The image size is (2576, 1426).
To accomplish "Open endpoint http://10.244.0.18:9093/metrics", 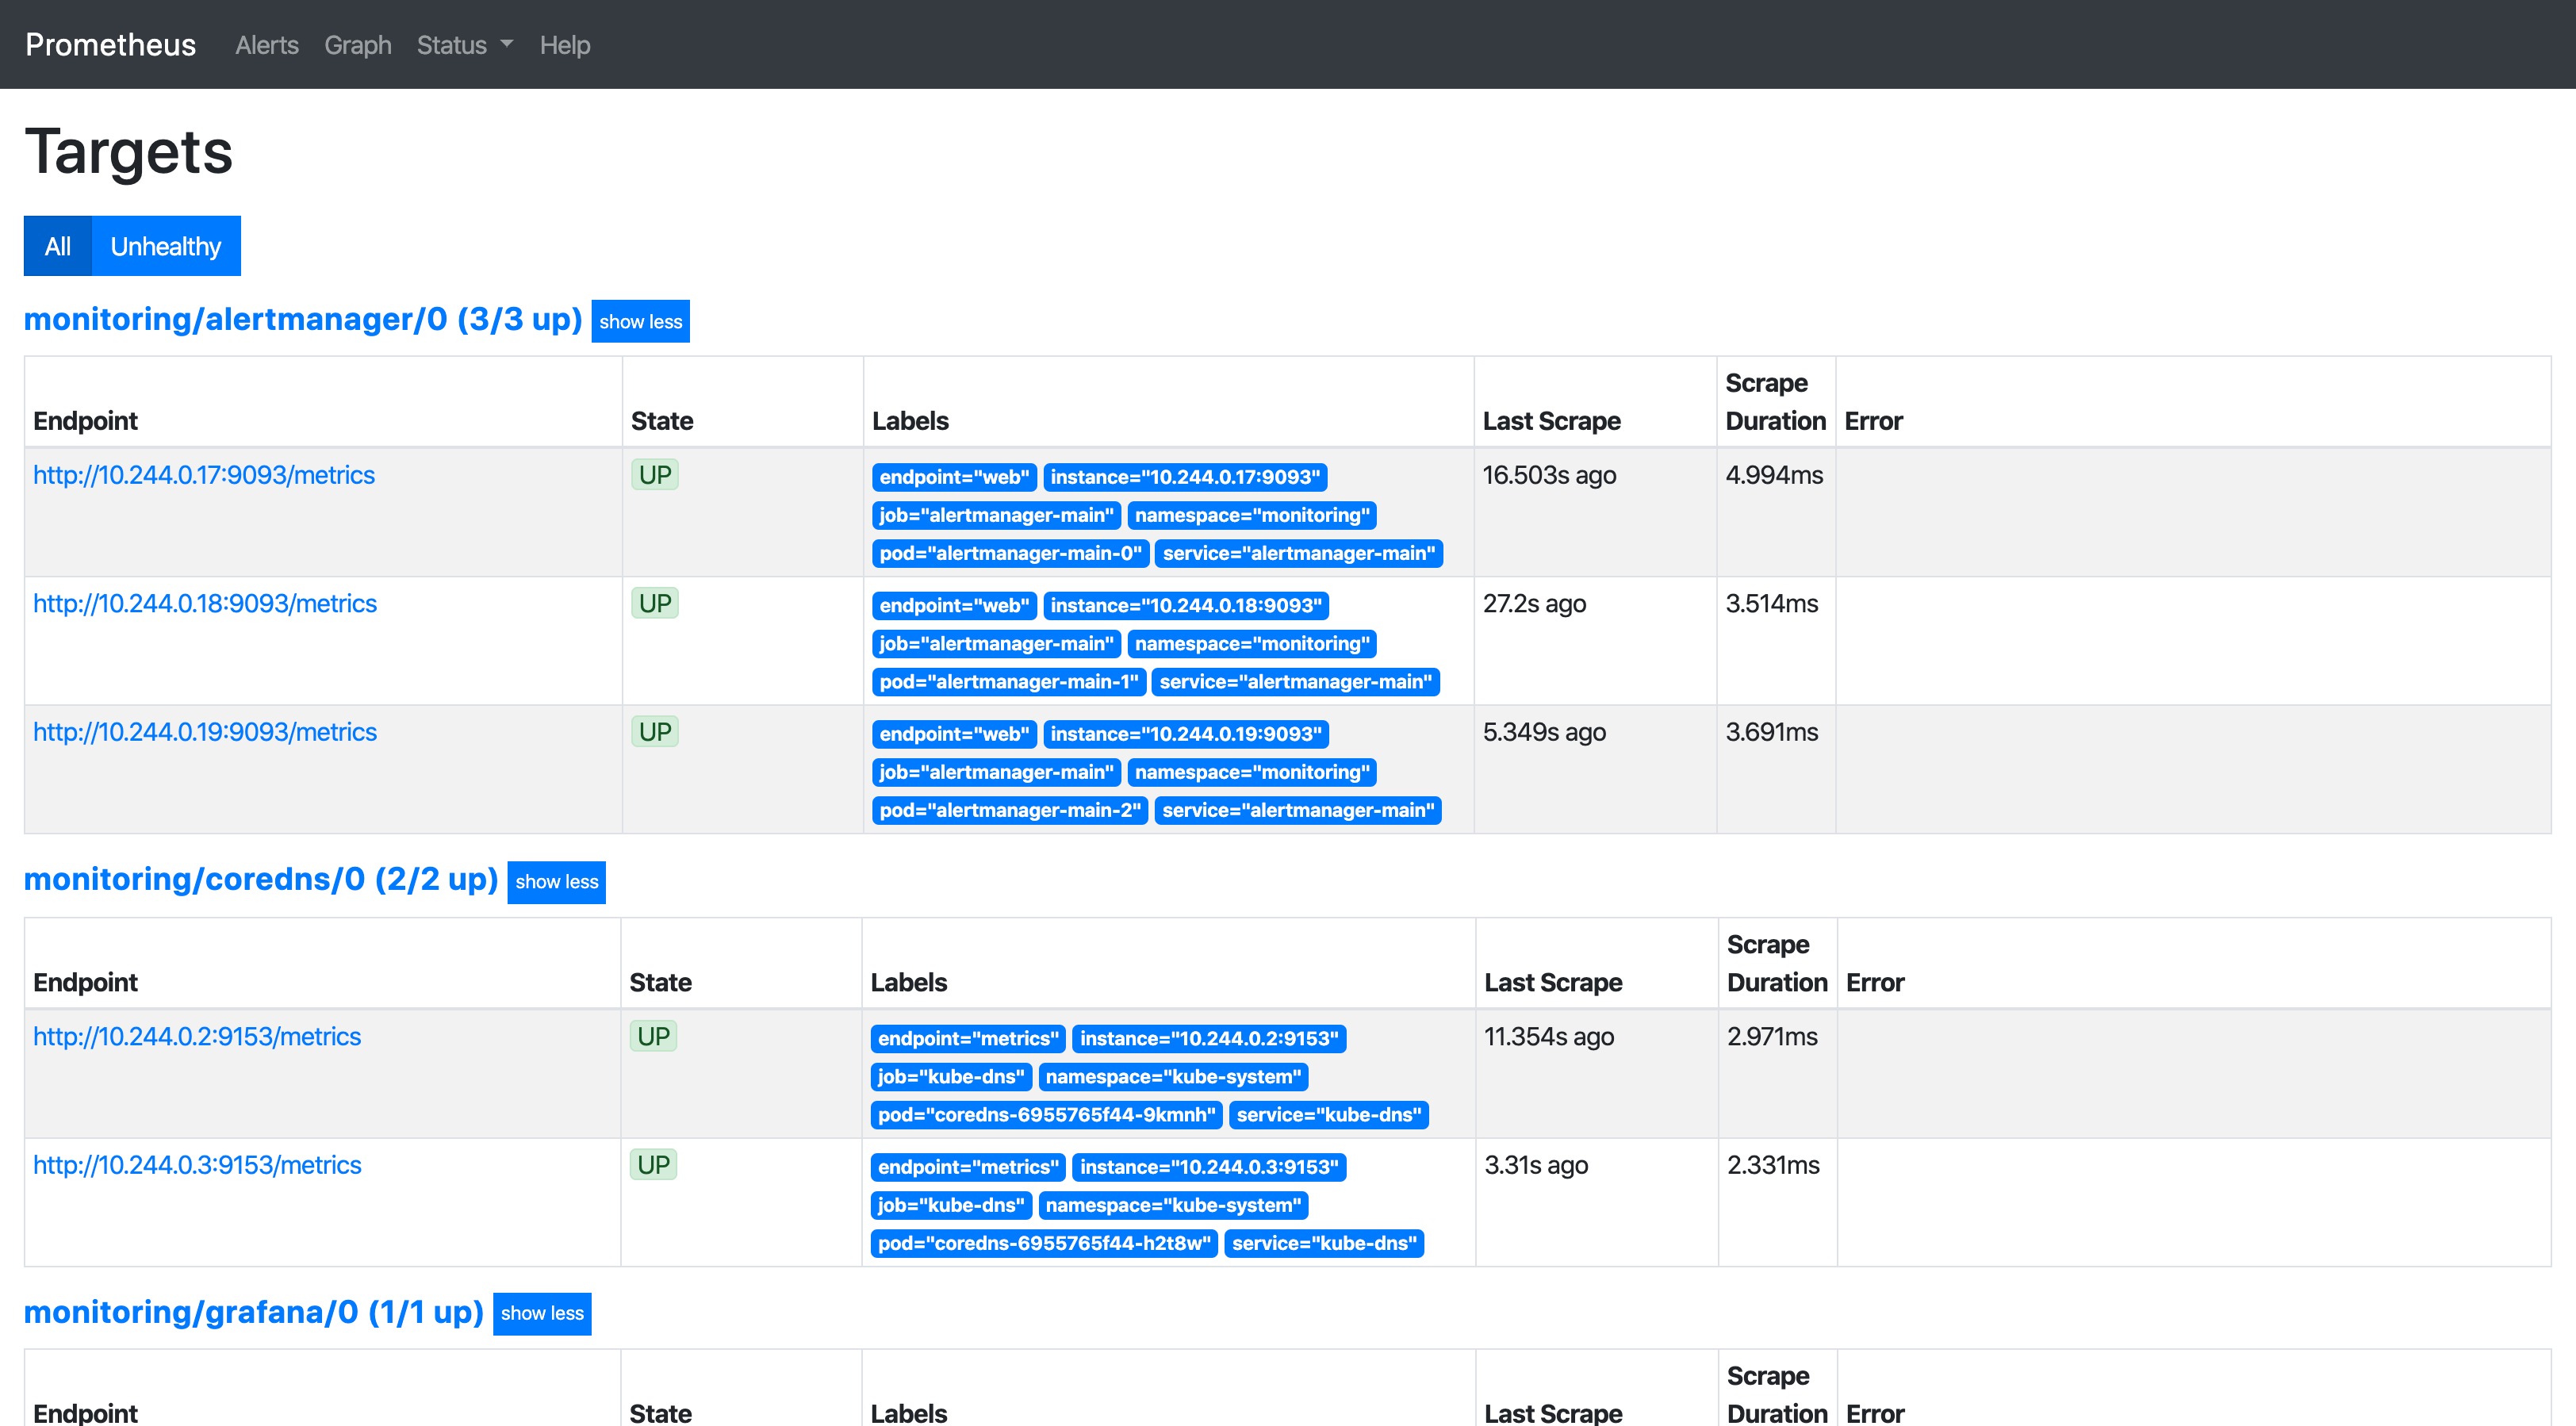I will tap(205, 603).
